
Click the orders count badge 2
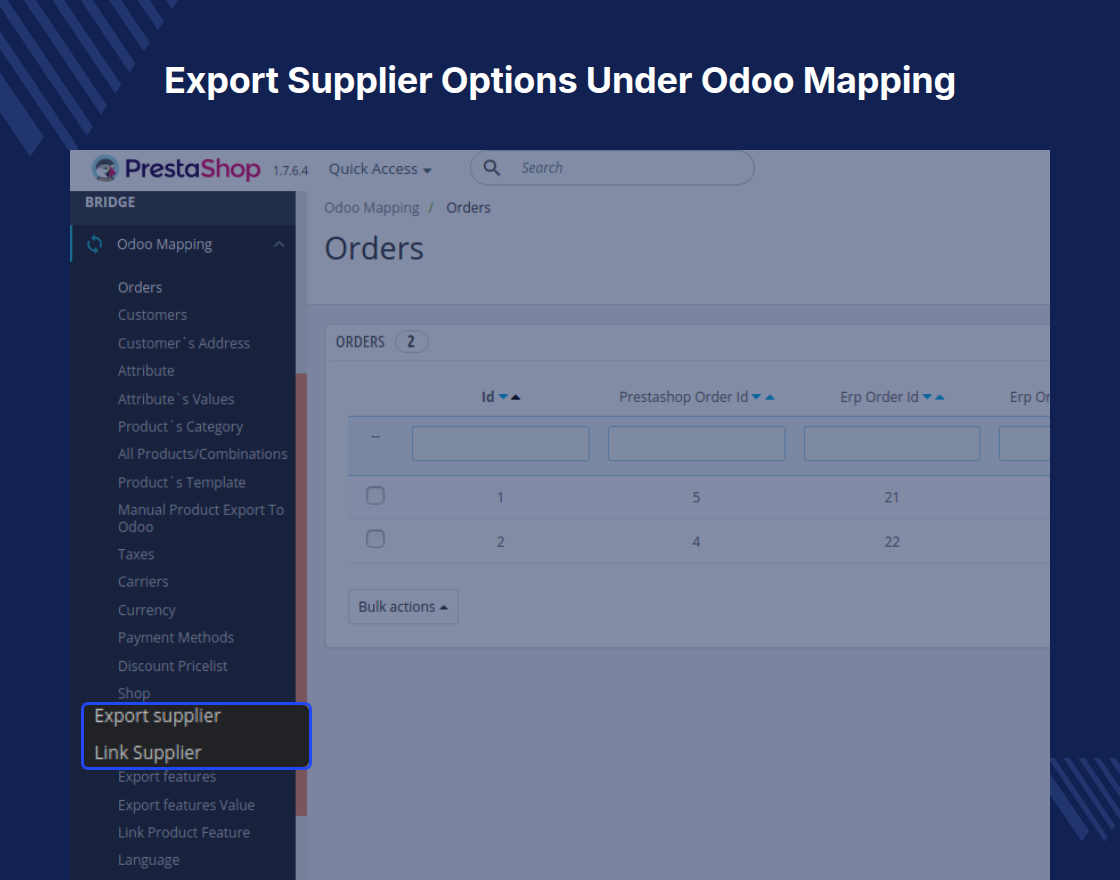[x=411, y=342]
